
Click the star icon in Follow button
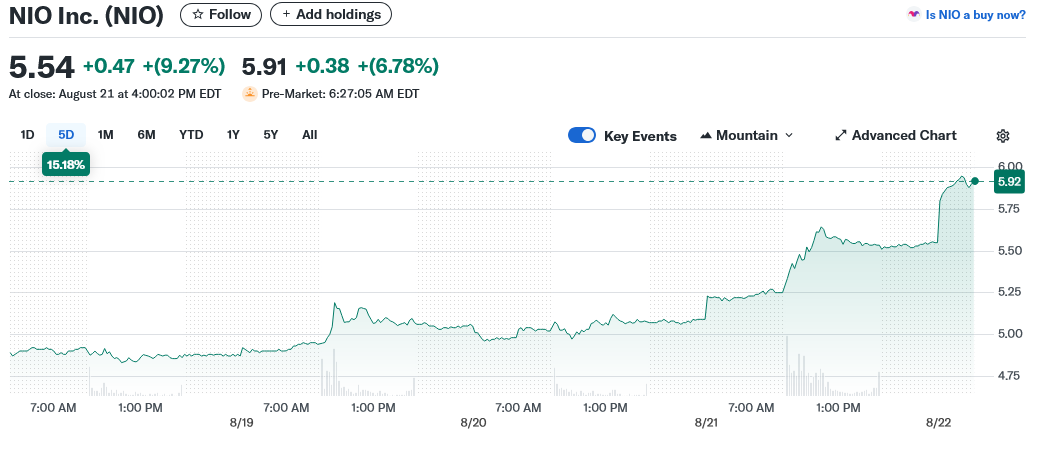coord(198,14)
